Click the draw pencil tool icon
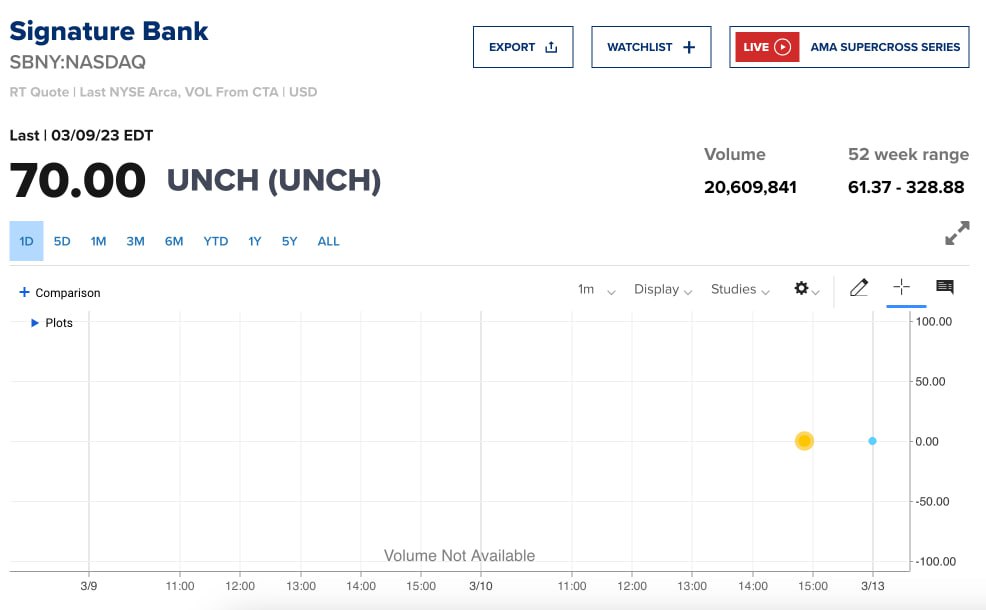 858,288
